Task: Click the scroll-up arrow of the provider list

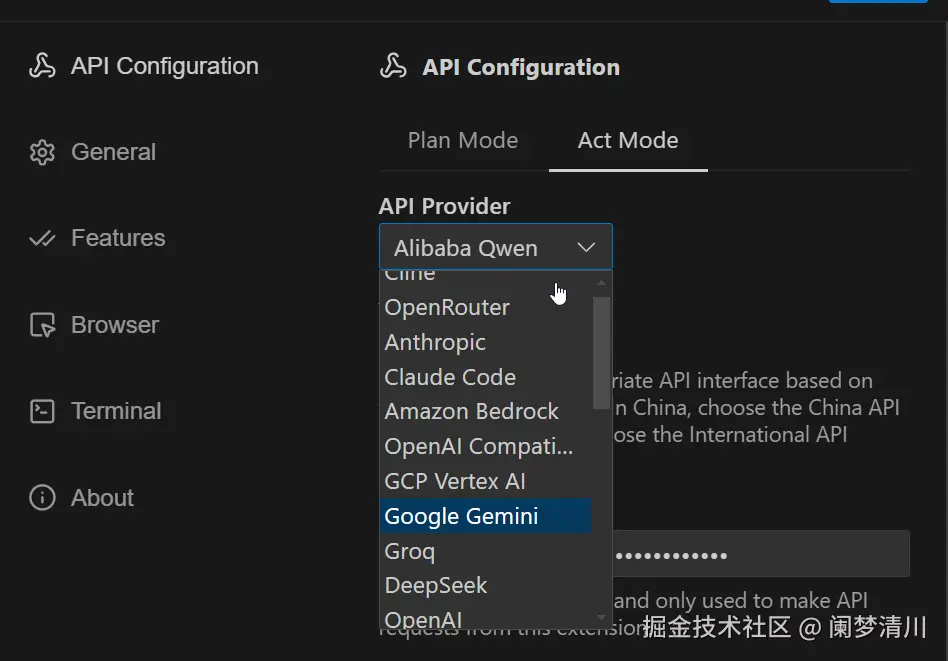Action: (x=601, y=282)
